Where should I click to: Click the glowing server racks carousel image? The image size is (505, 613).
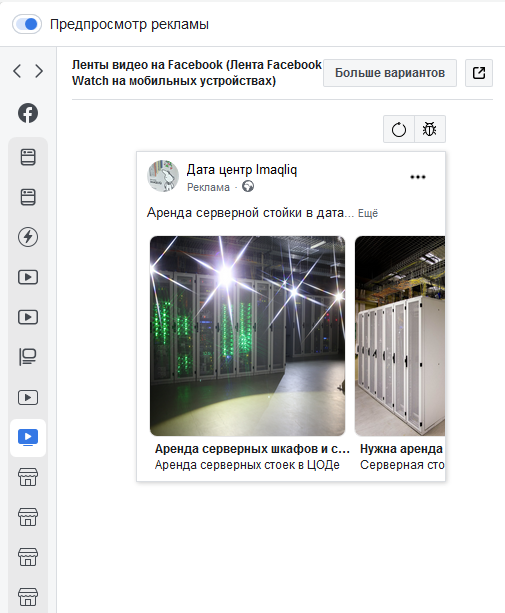(247, 336)
